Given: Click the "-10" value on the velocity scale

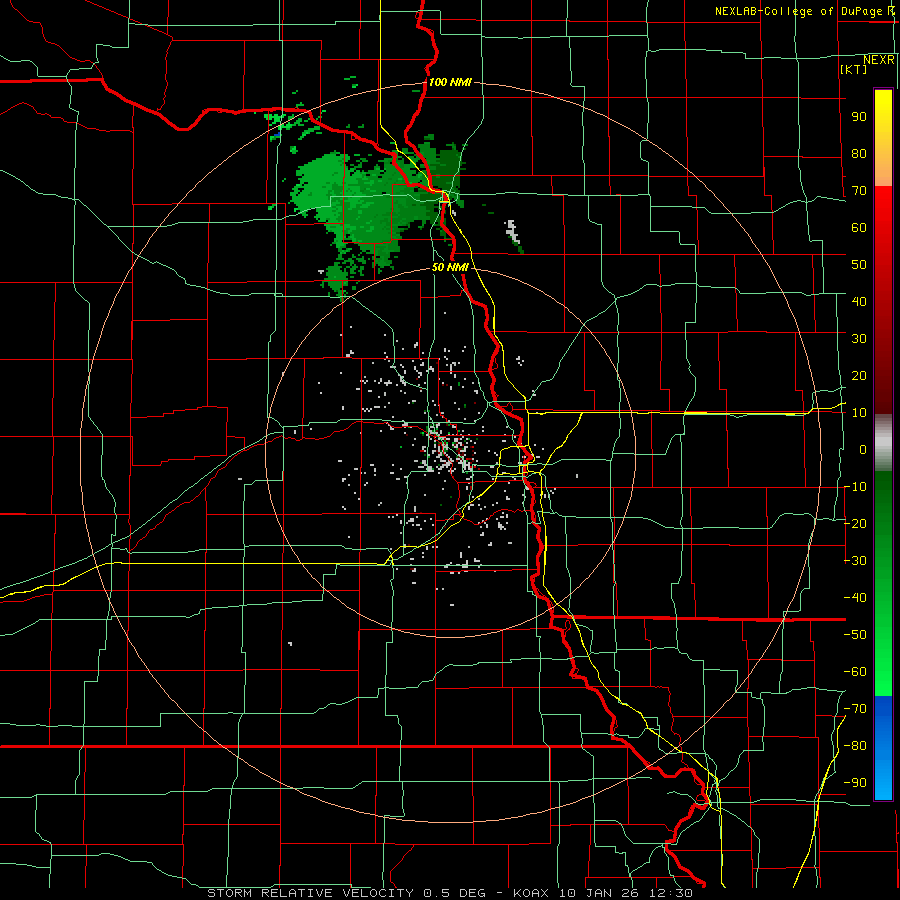Looking at the screenshot, I should click(x=855, y=487).
